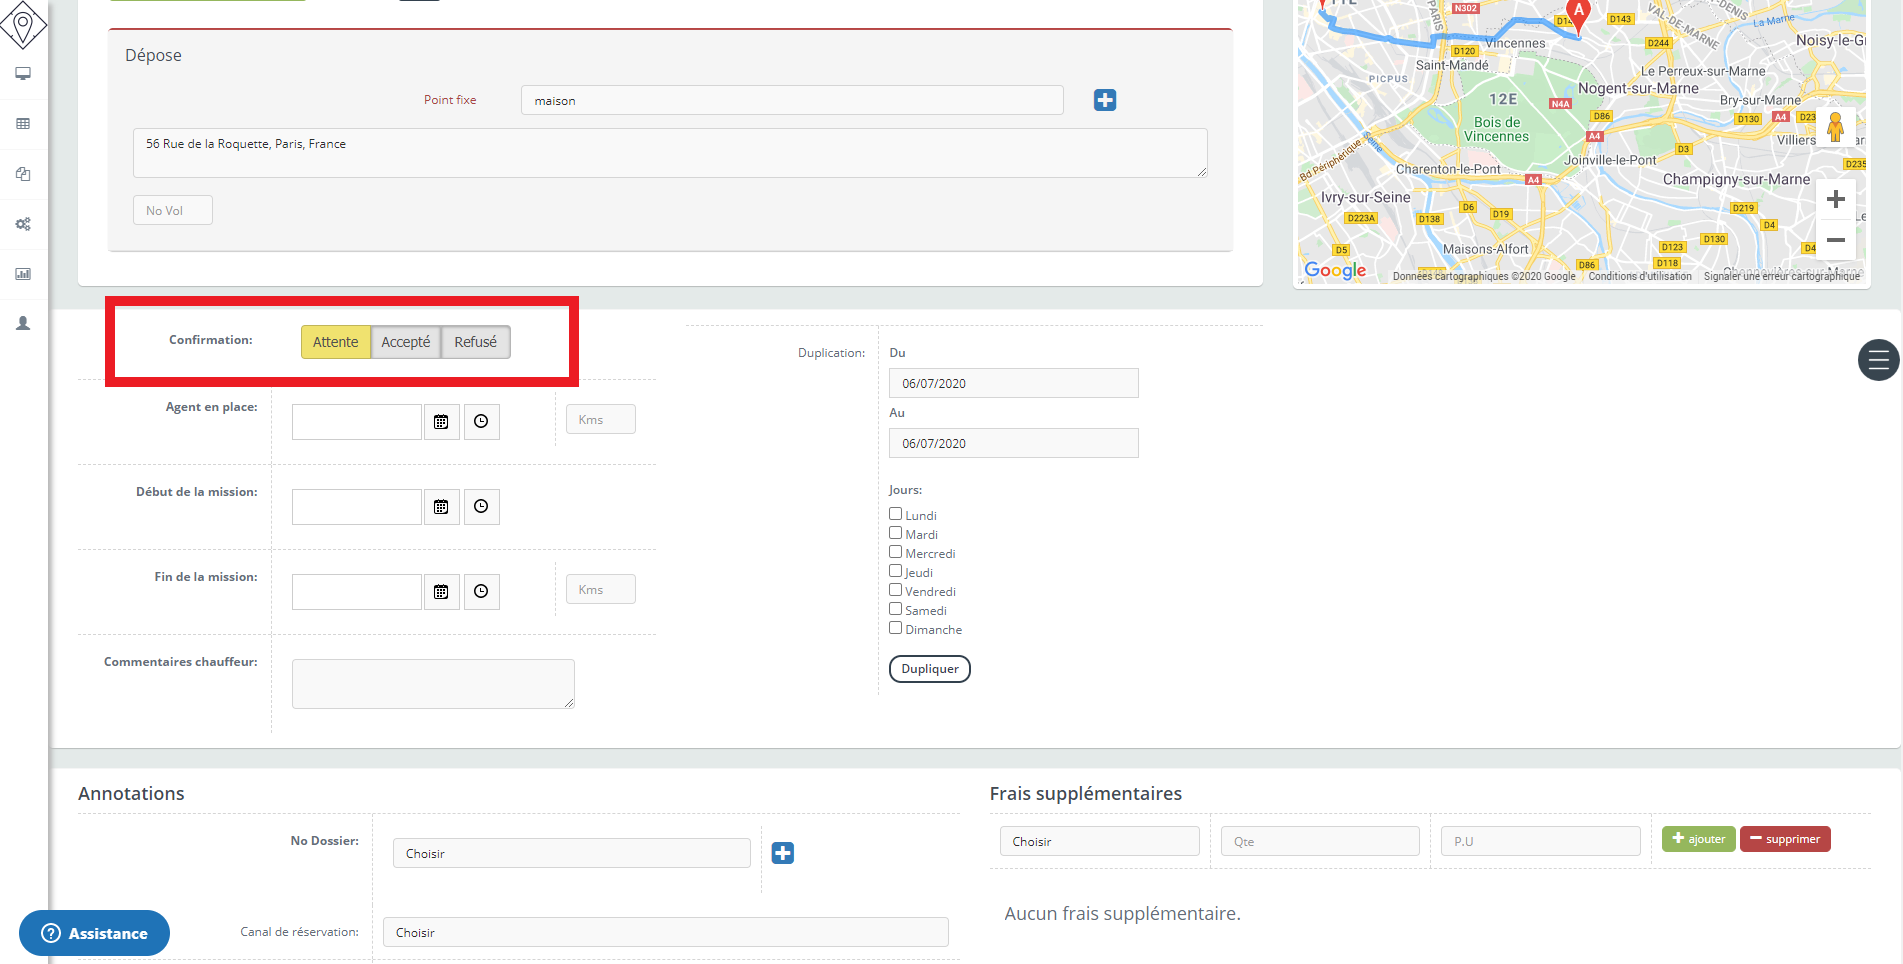1903x964 pixels.
Task: Open the clock picker for Début de la mission
Action: tap(481, 507)
